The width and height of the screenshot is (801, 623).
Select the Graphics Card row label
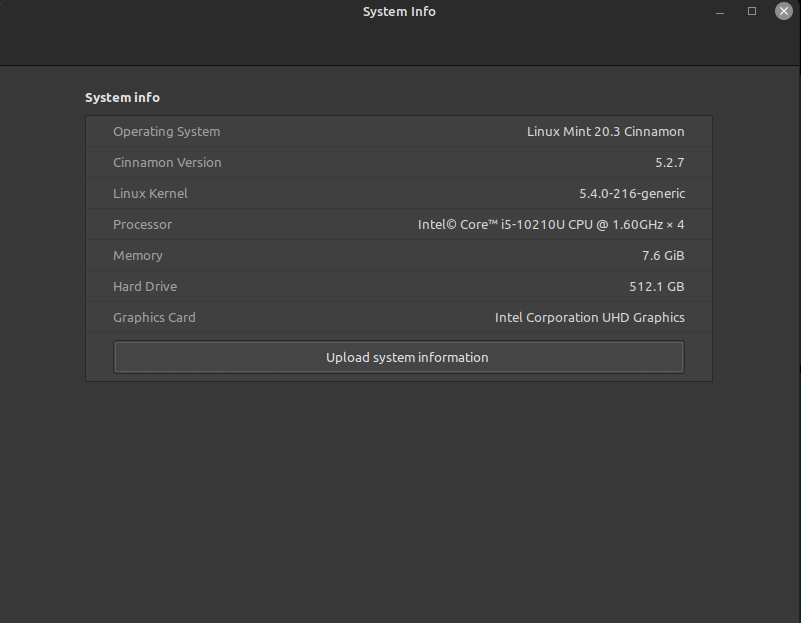tap(154, 317)
